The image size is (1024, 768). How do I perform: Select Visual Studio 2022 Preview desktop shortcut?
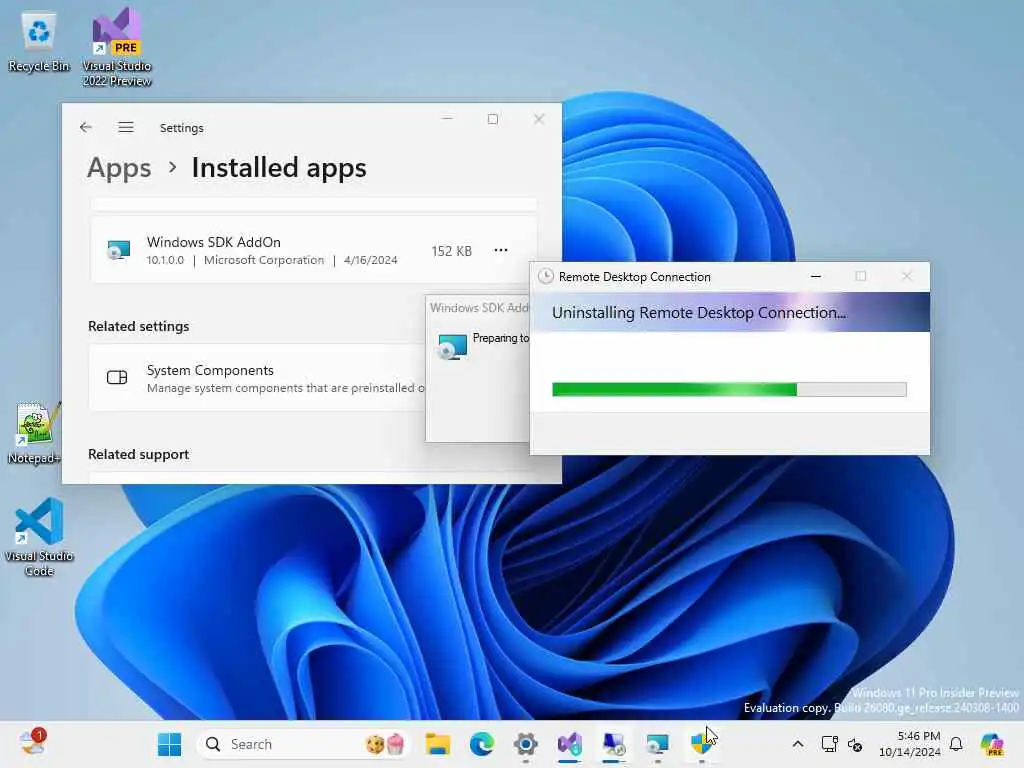117,48
